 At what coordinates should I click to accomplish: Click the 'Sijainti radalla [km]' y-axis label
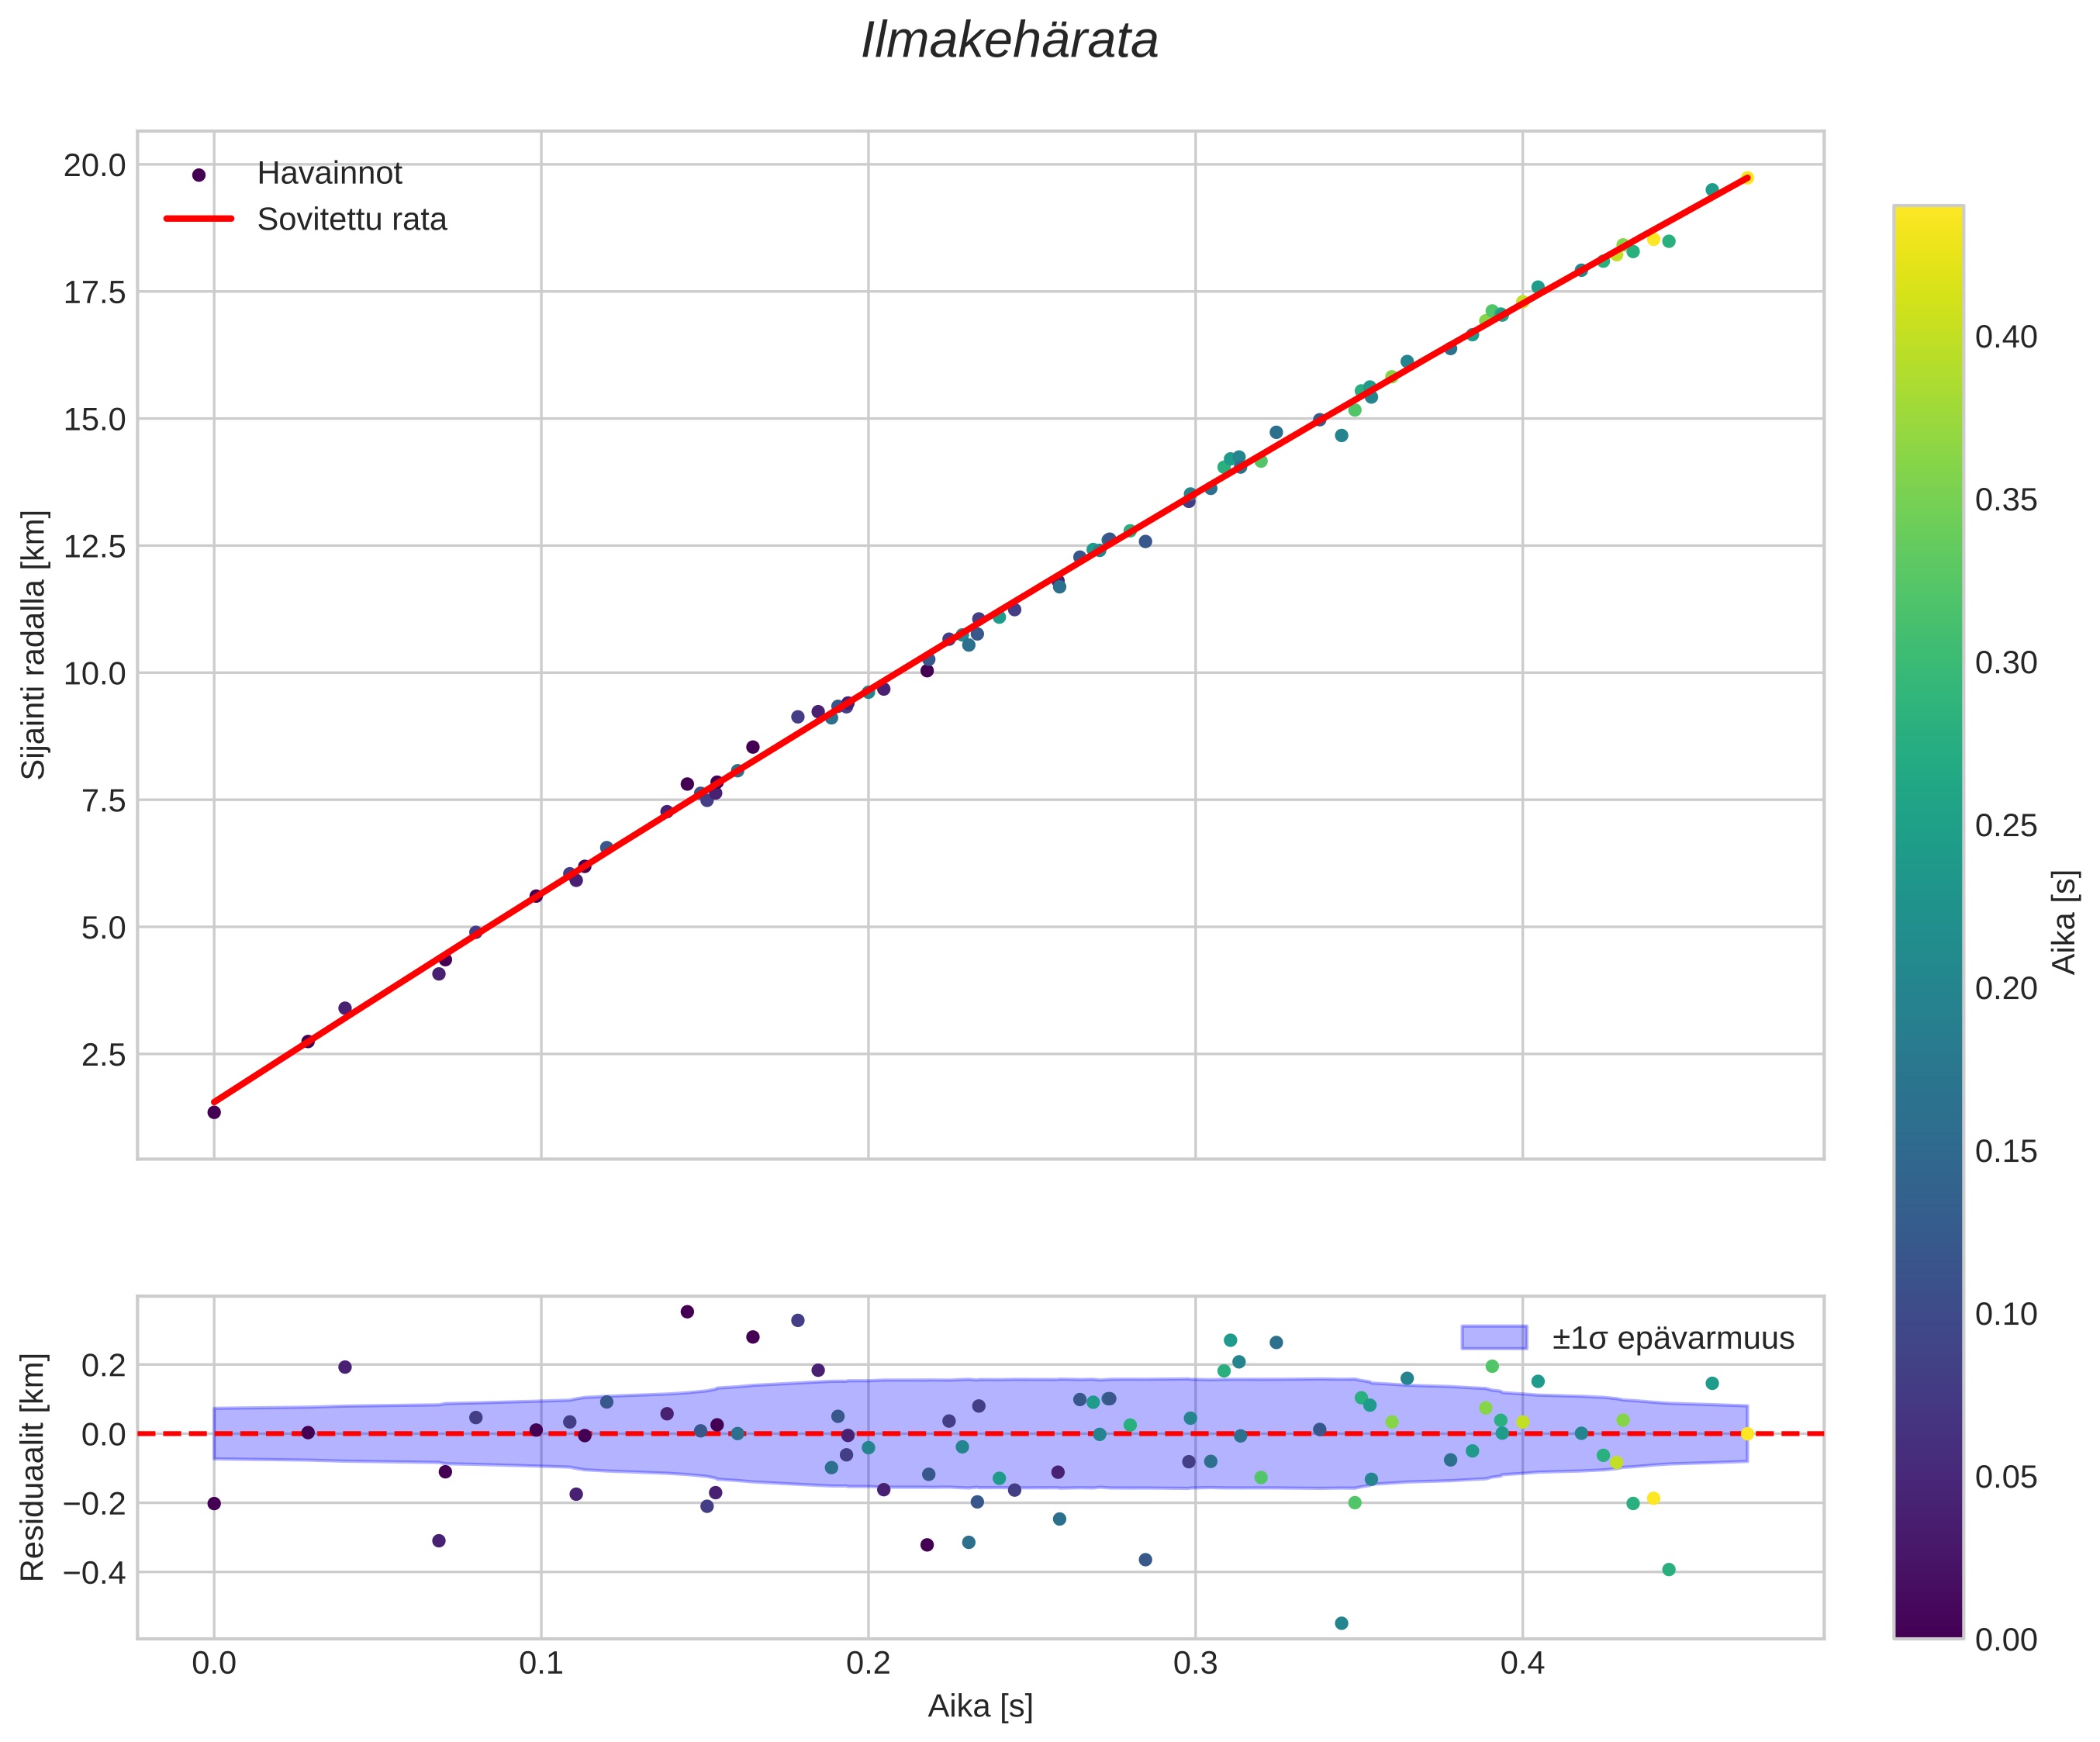(x=34, y=645)
